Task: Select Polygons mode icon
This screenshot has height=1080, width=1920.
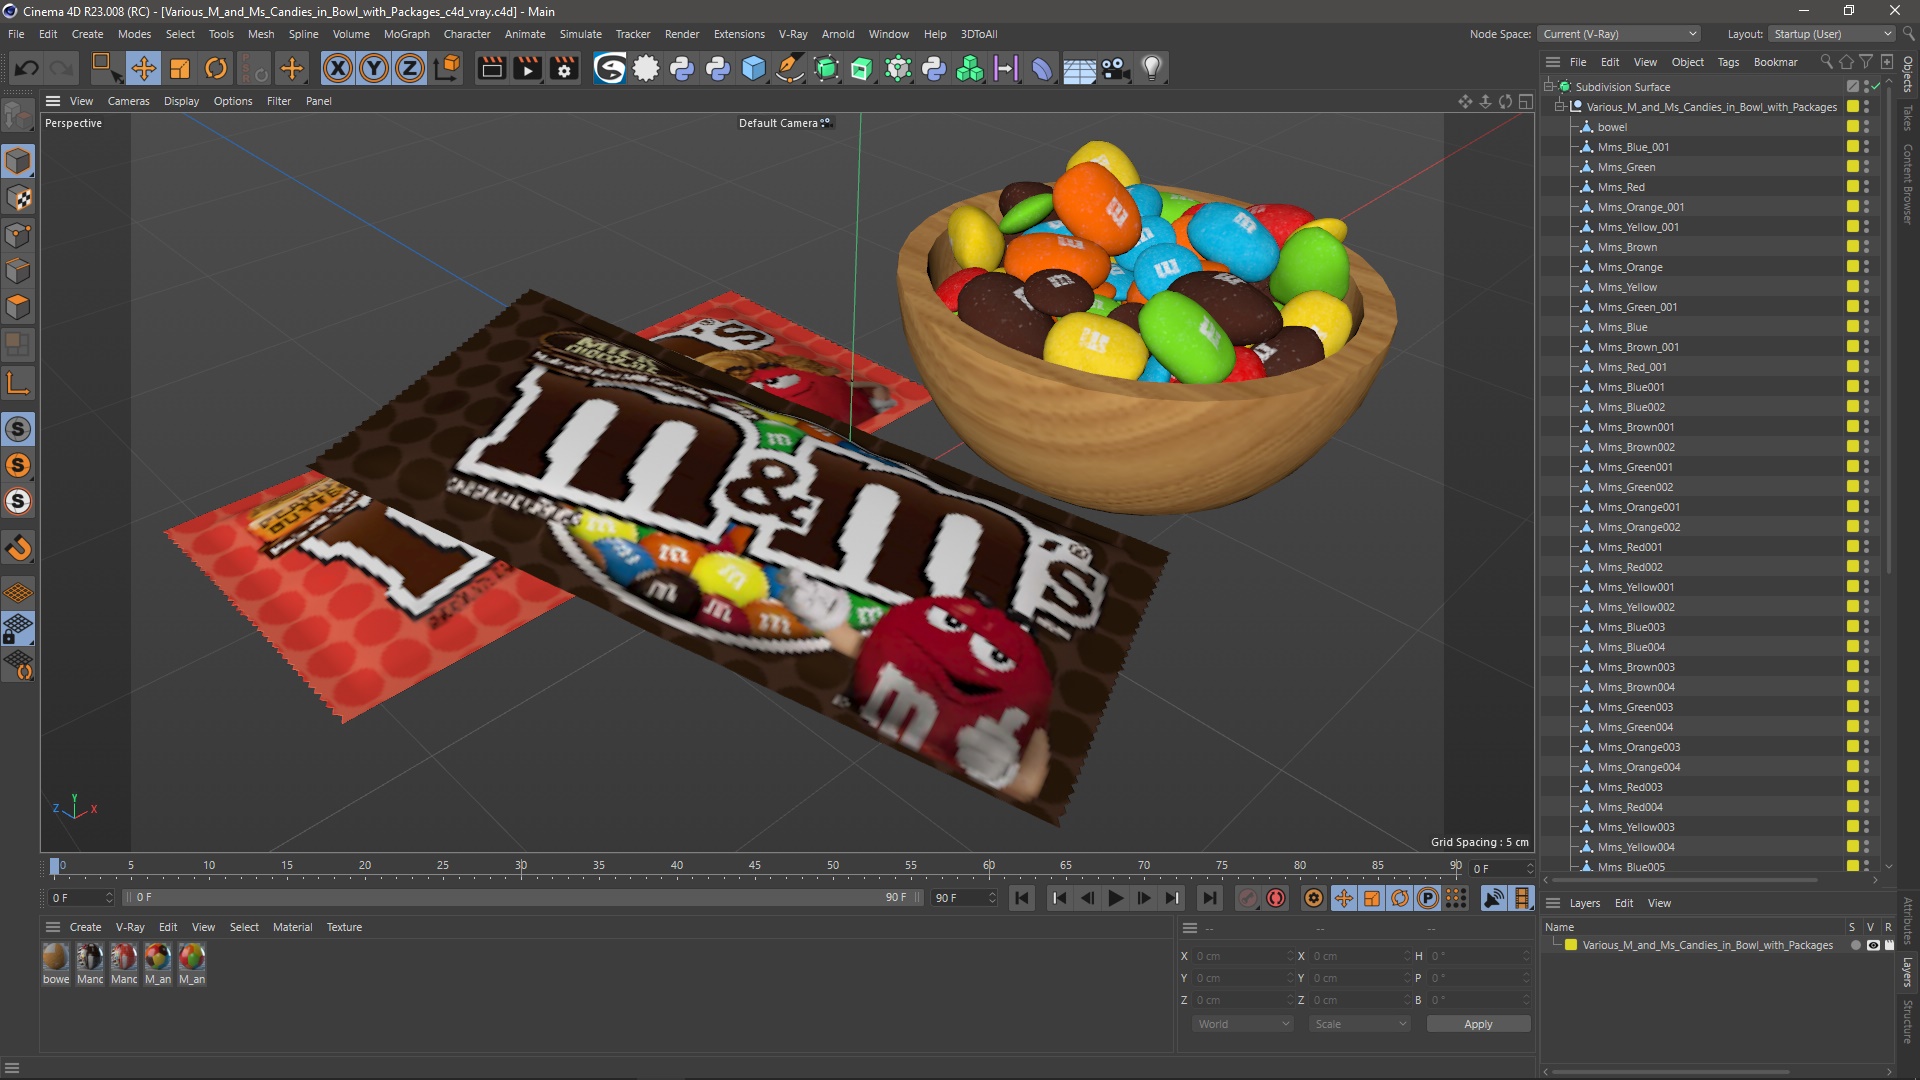Action: pyautogui.click(x=18, y=307)
